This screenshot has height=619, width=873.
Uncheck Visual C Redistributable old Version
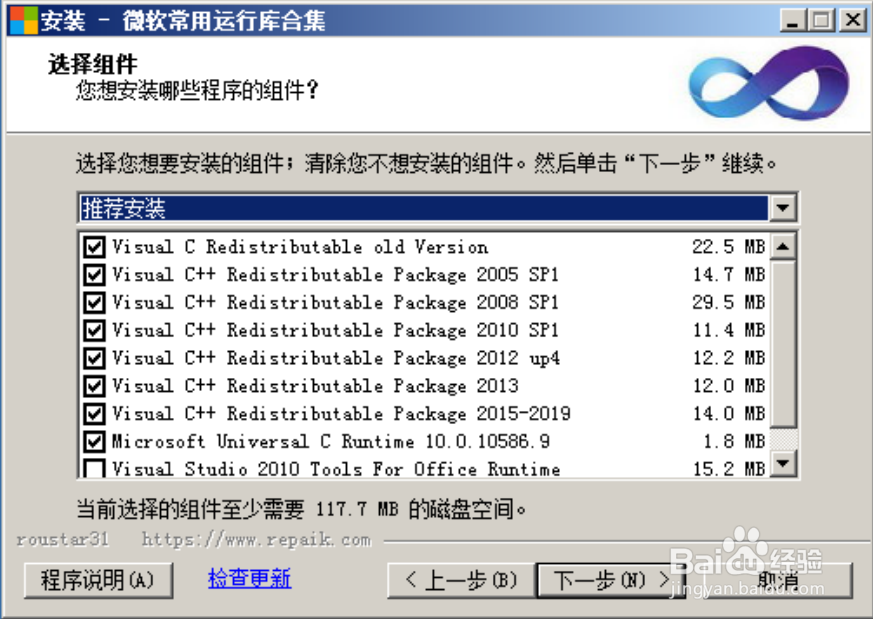click(x=94, y=247)
